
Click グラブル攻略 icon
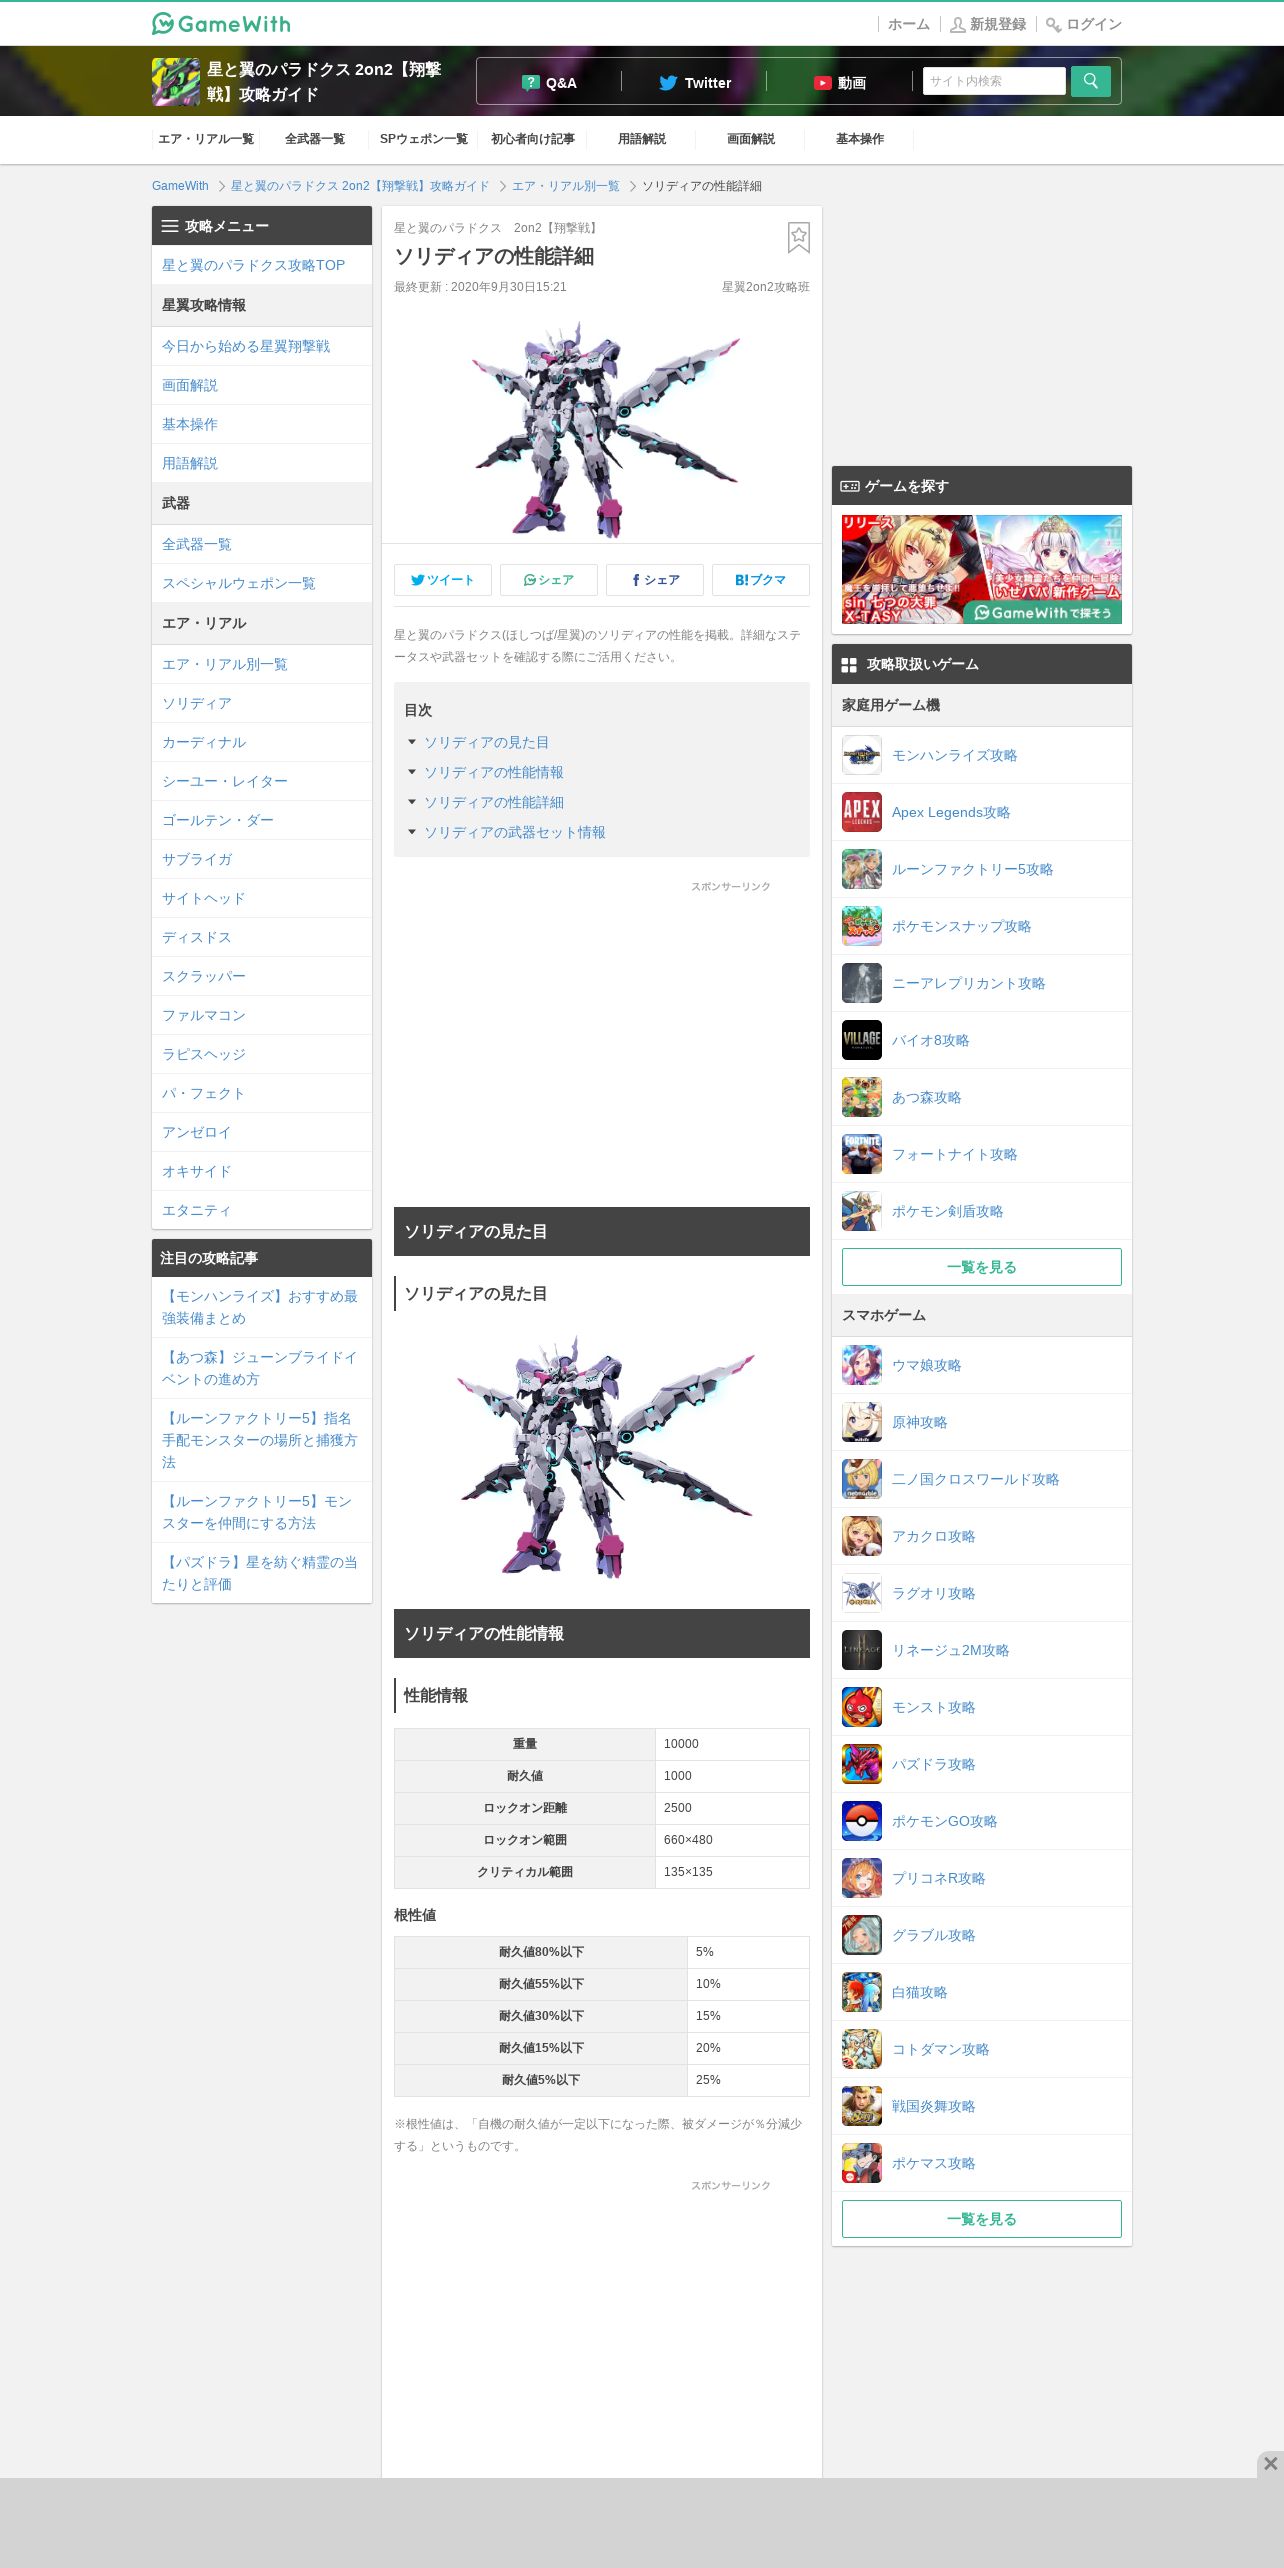point(861,1935)
